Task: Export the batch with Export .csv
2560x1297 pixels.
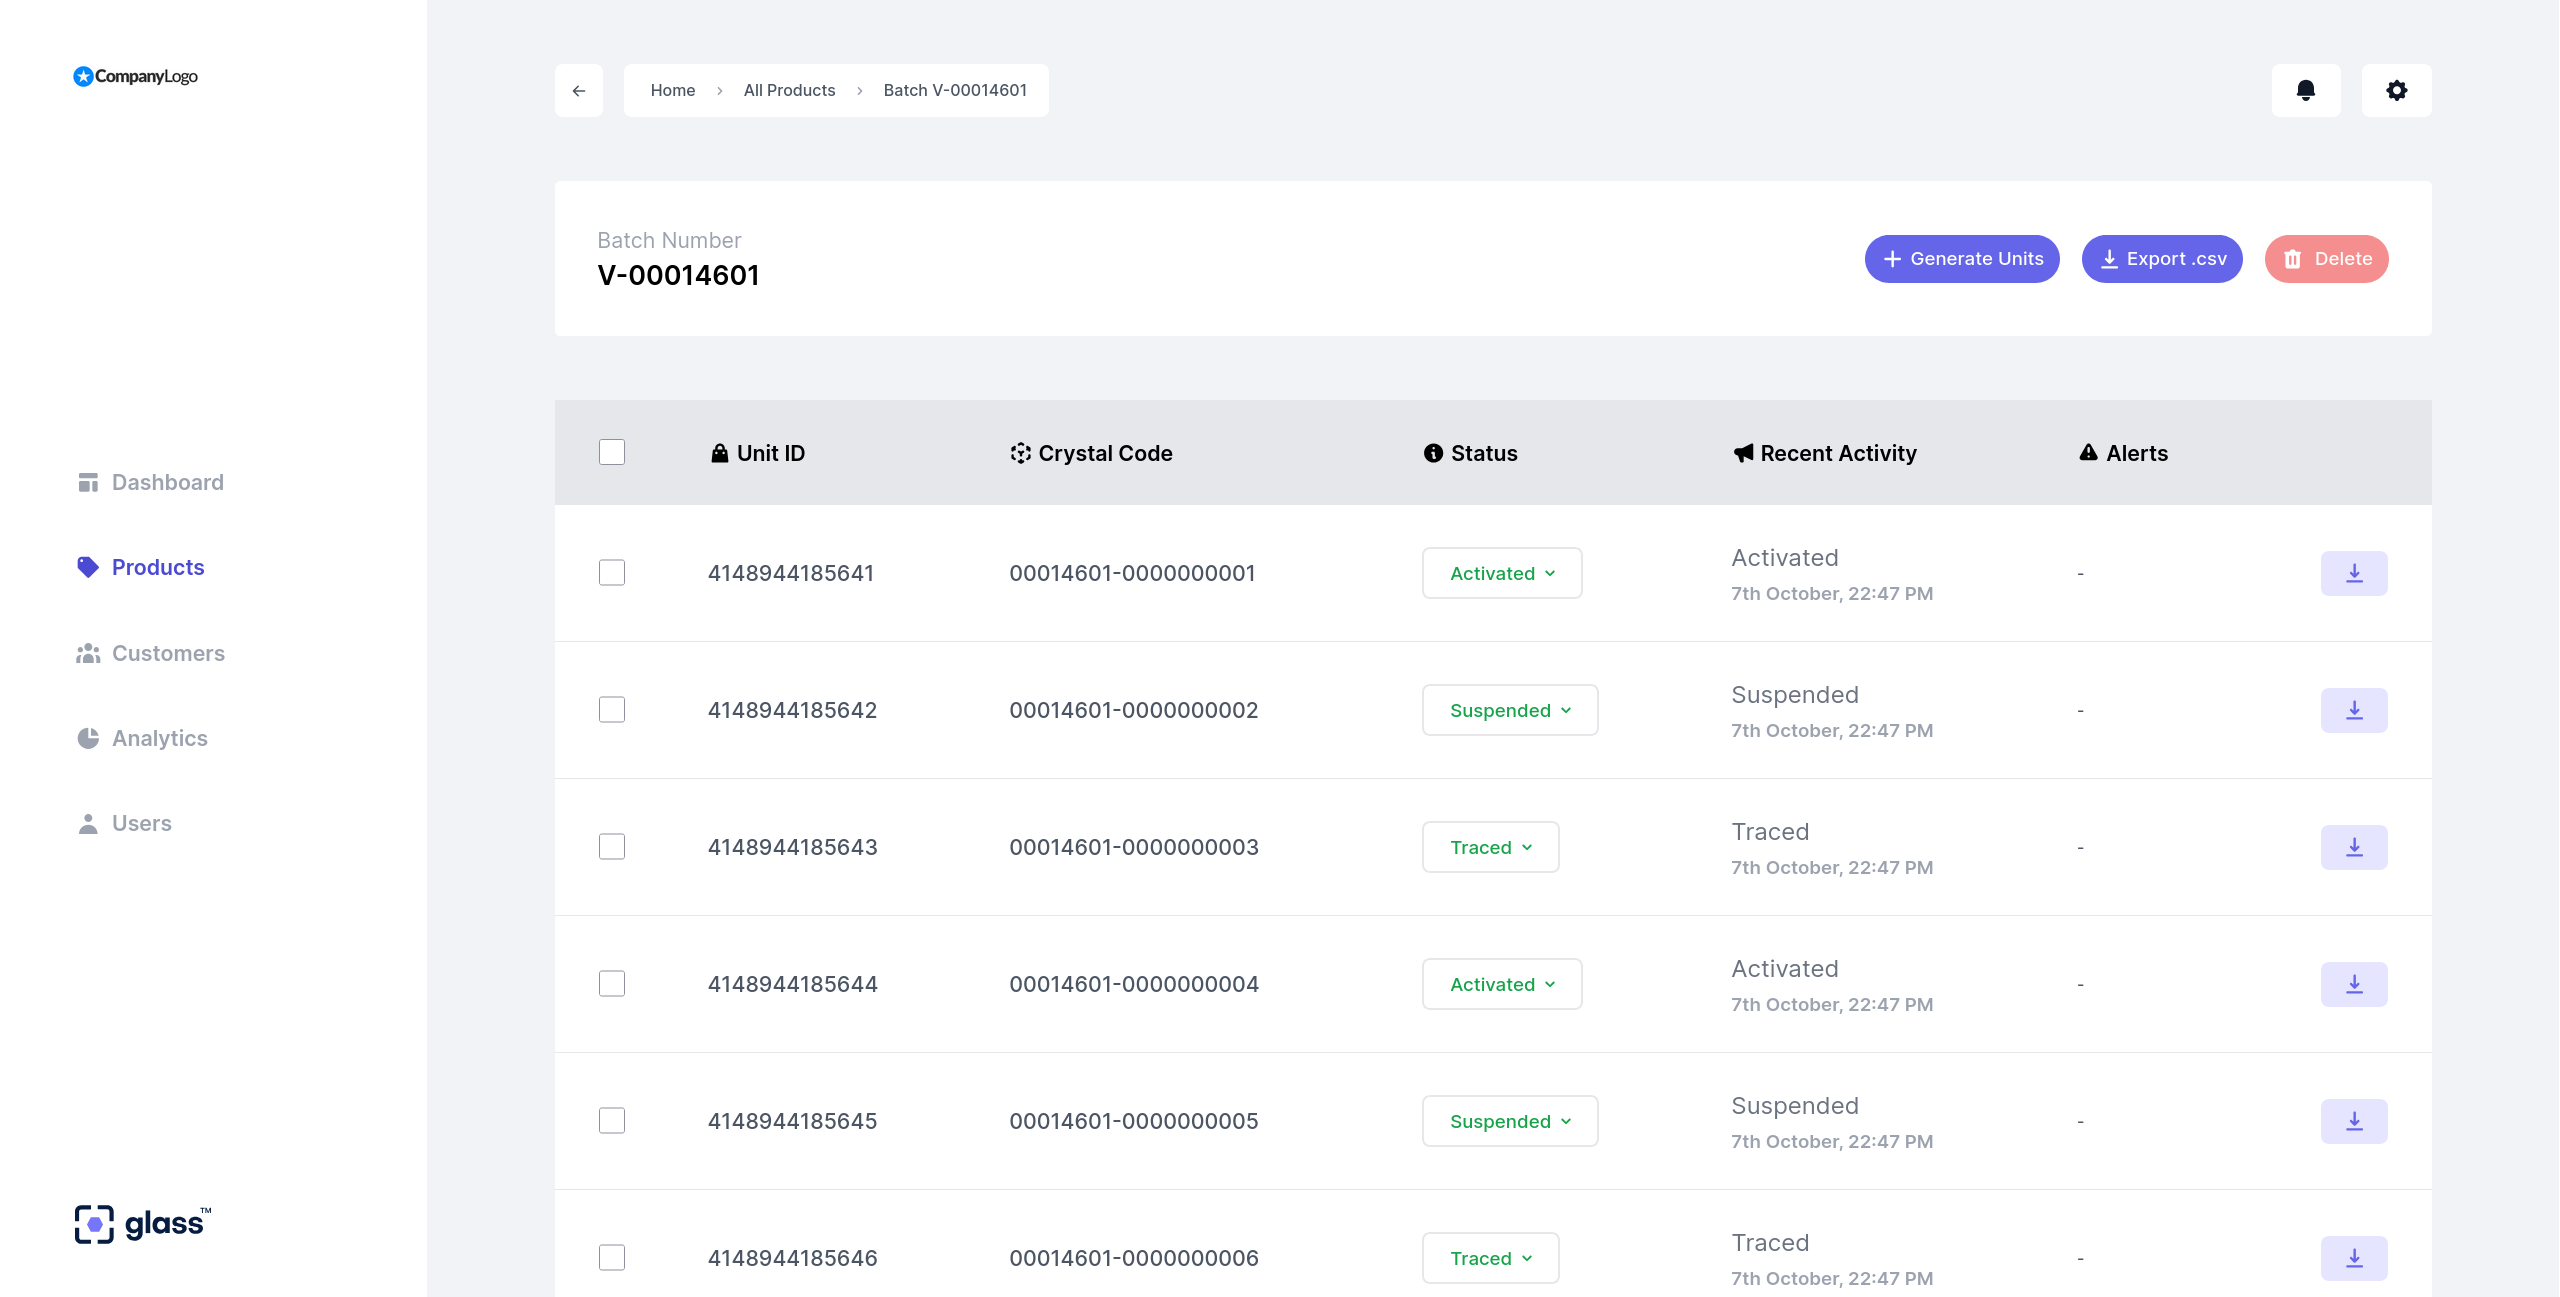Action: pyautogui.click(x=2162, y=258)
